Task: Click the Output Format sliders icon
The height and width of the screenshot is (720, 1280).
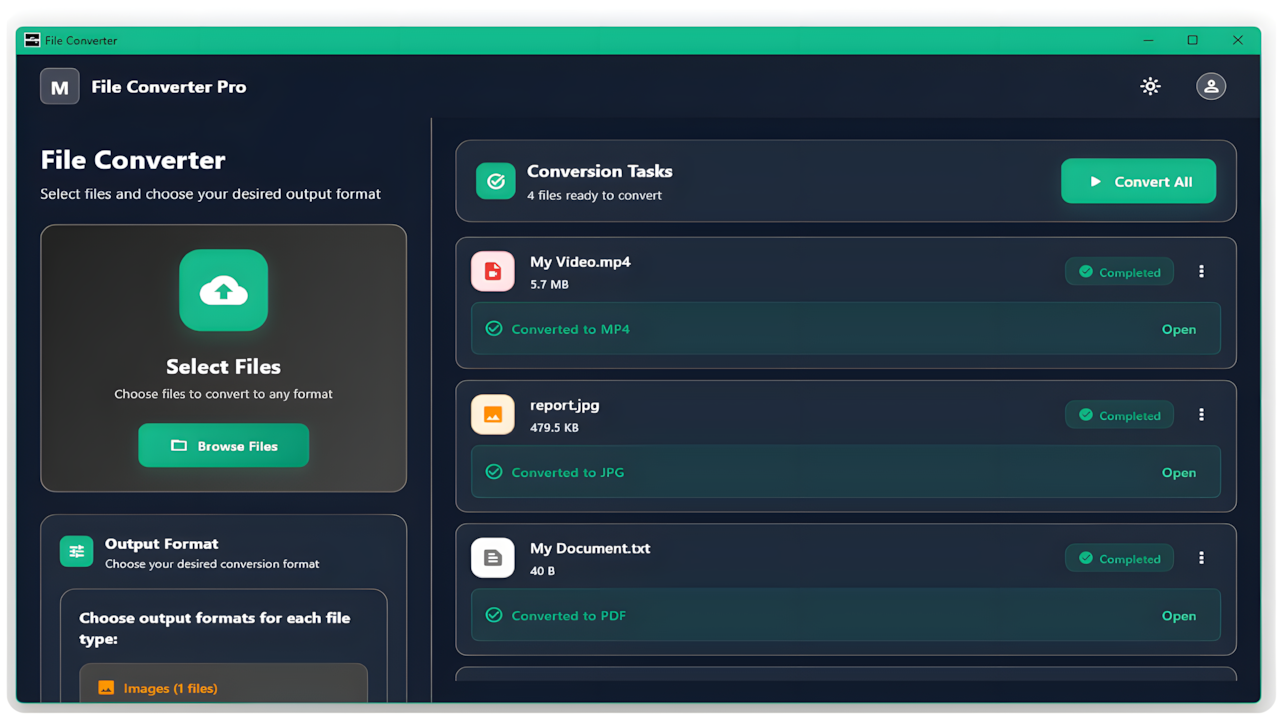Action: click(76, 551)
